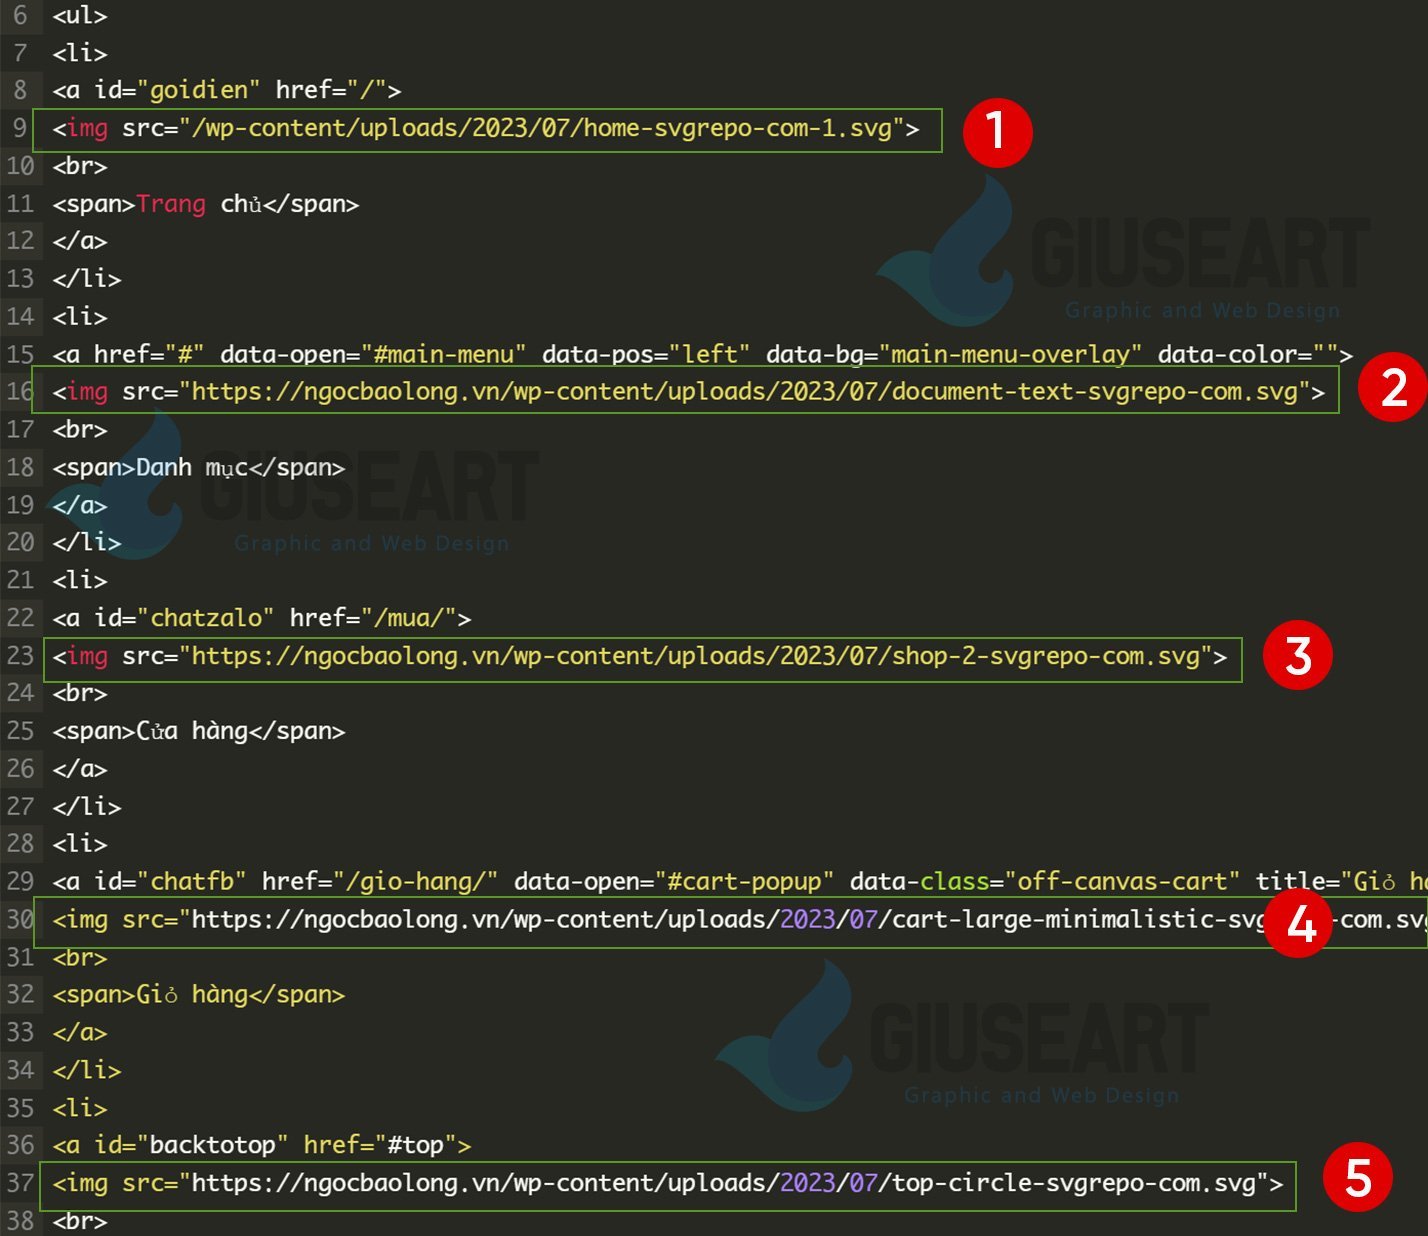Select line number 23 in the gutter
The width and height of the screenshot is (1428, 1236).
(19, 655)
